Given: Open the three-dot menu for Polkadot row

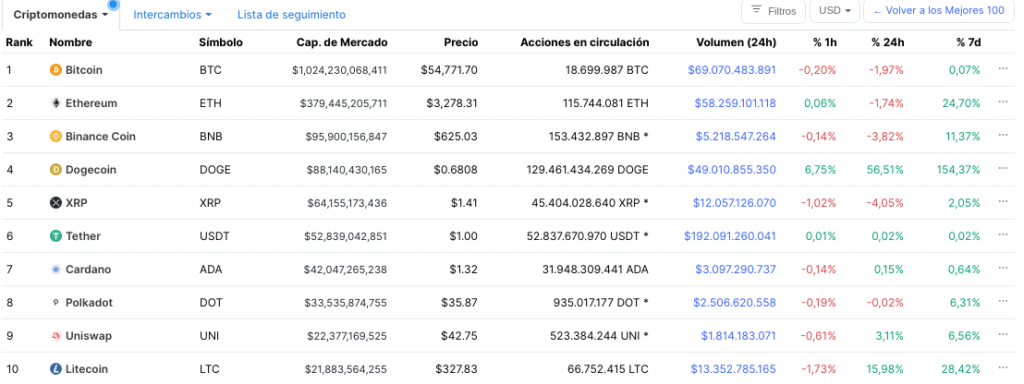Looking at the screenshot, I should click(1003, 302).
